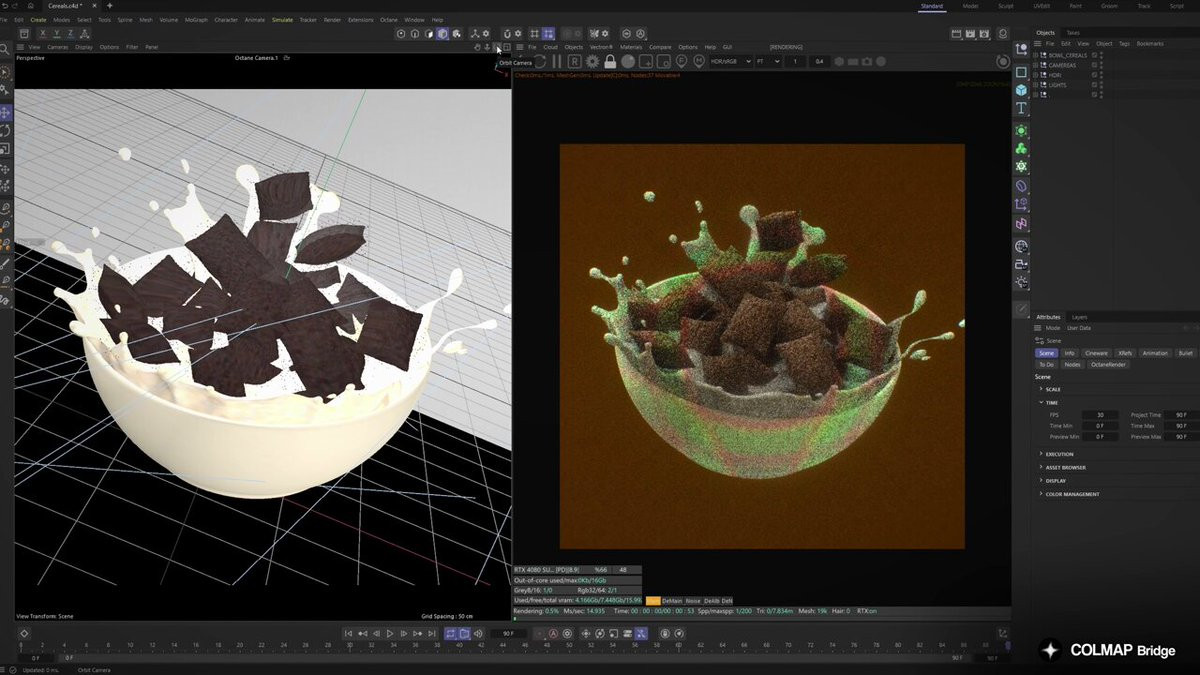This screenshot has height=675, width=1200.
Task: Click the Move tool in left toolbar
Action: (x=6, y=112)
